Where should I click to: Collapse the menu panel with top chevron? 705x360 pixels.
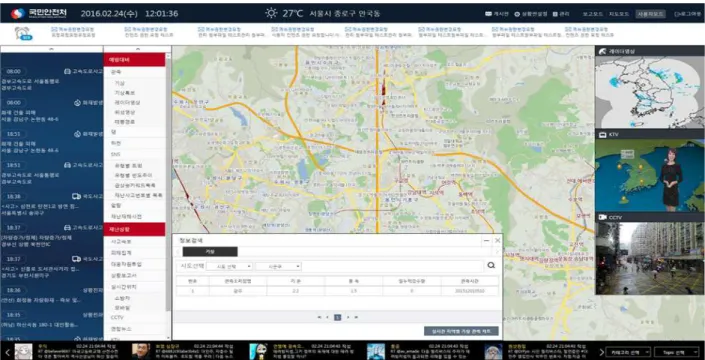[x=138, y=49]
